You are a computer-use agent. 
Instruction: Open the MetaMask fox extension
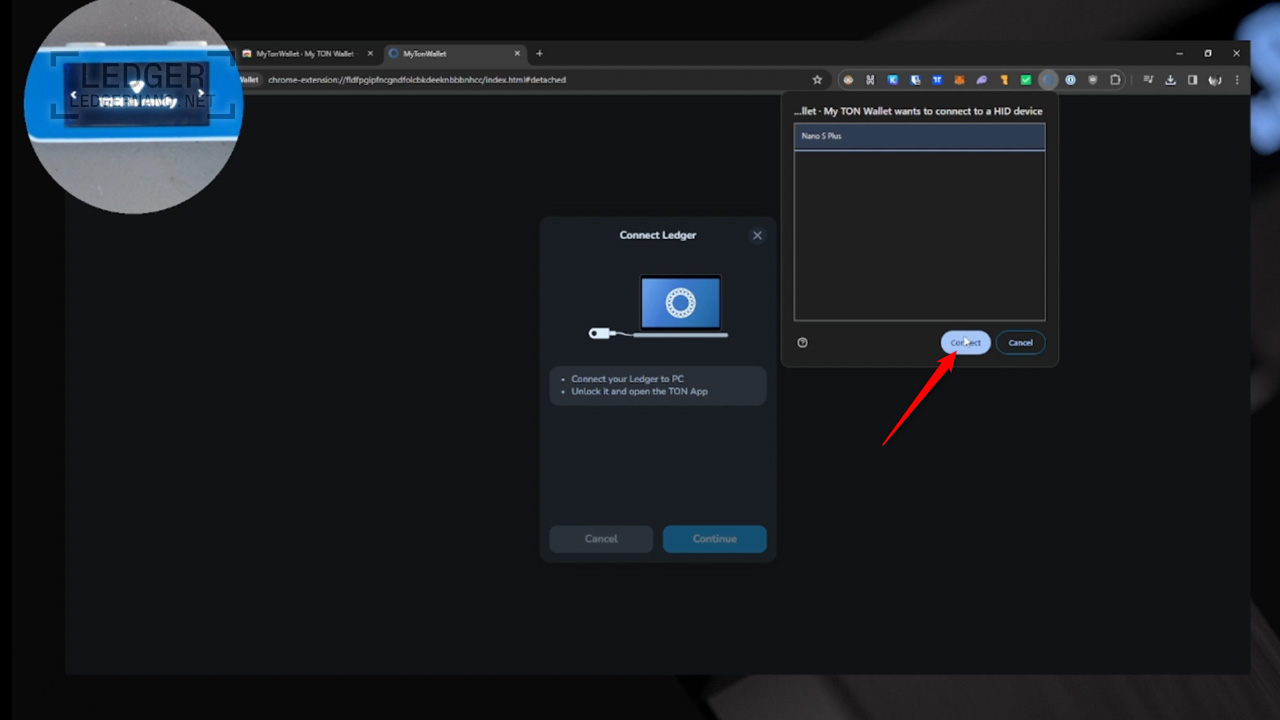(960, 80)
